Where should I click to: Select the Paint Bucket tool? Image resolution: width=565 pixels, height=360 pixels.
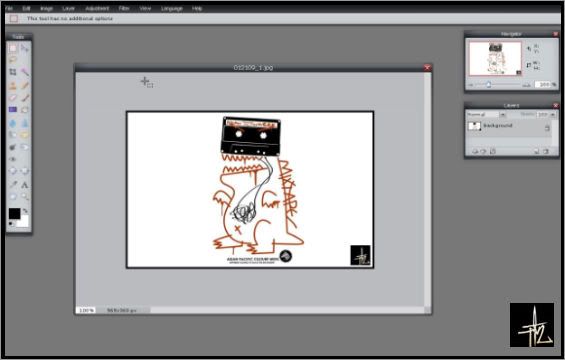(x=25, y=110)
